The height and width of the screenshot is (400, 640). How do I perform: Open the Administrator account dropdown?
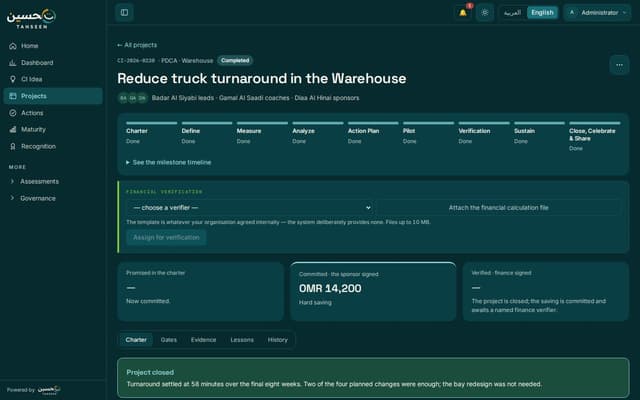coord(597,13)
